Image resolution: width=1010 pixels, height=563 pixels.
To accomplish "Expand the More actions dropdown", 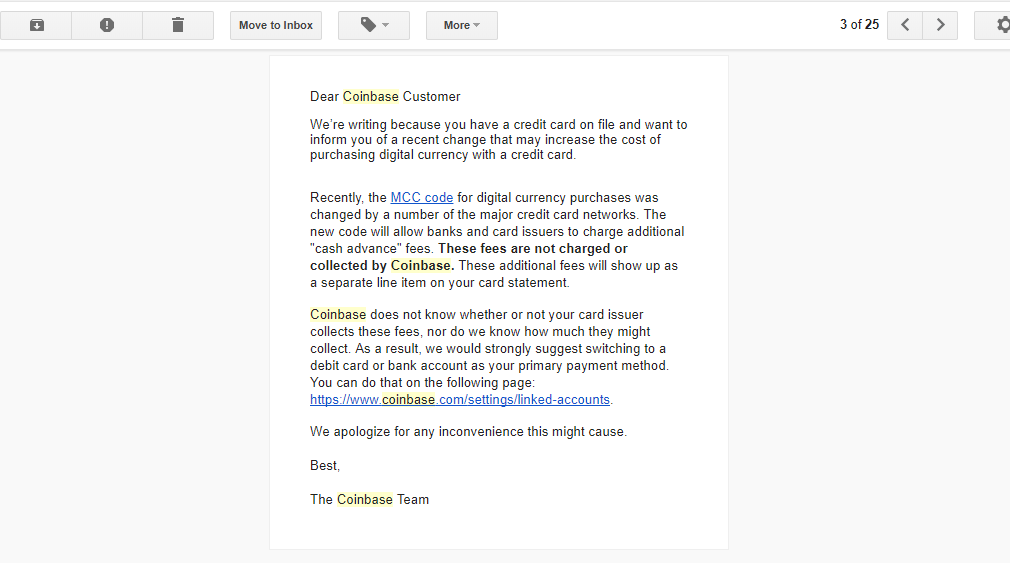I will [x=462, y=25].
